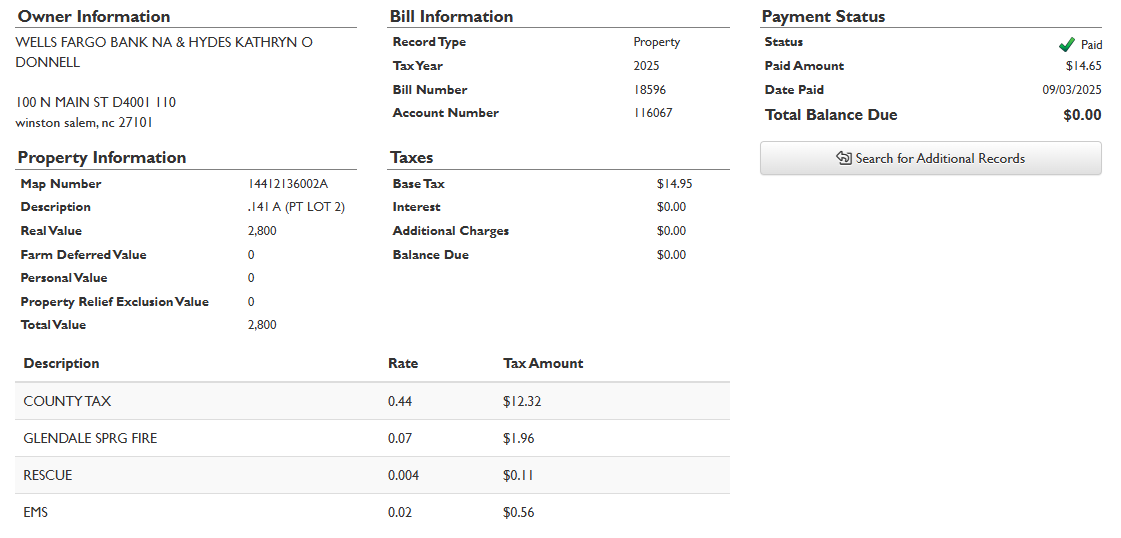Click the Tax Amount column header
1121x538 pixels.
tap(543, 363)
